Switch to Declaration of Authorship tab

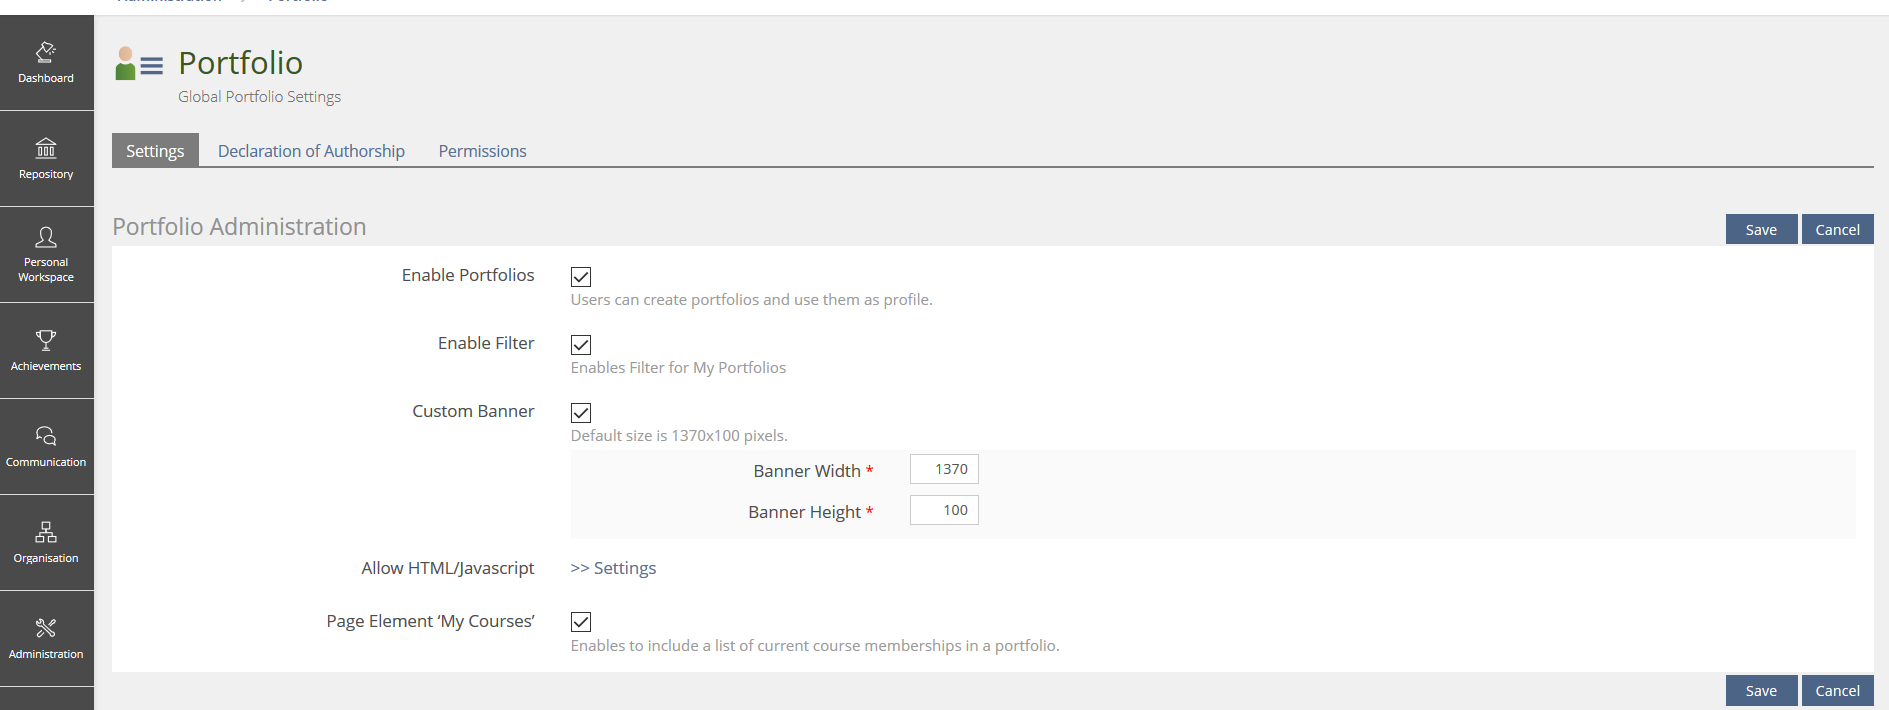tap(311, 151)
